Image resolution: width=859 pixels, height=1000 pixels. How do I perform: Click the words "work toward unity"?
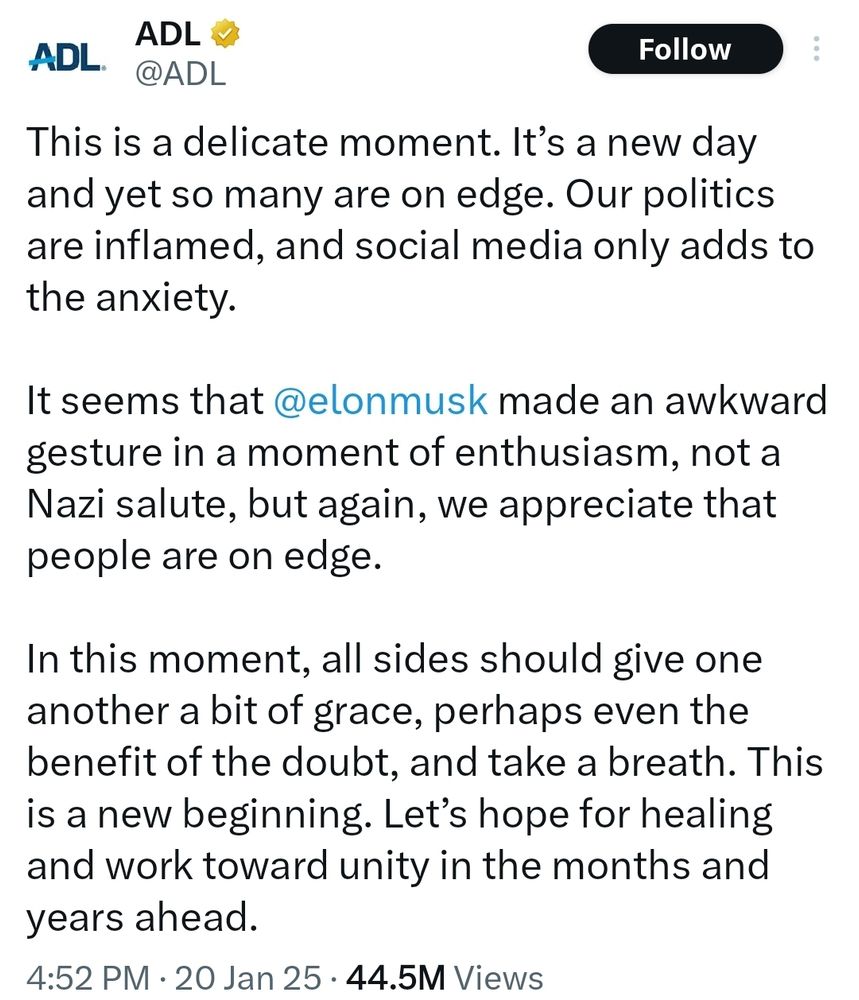263,865
